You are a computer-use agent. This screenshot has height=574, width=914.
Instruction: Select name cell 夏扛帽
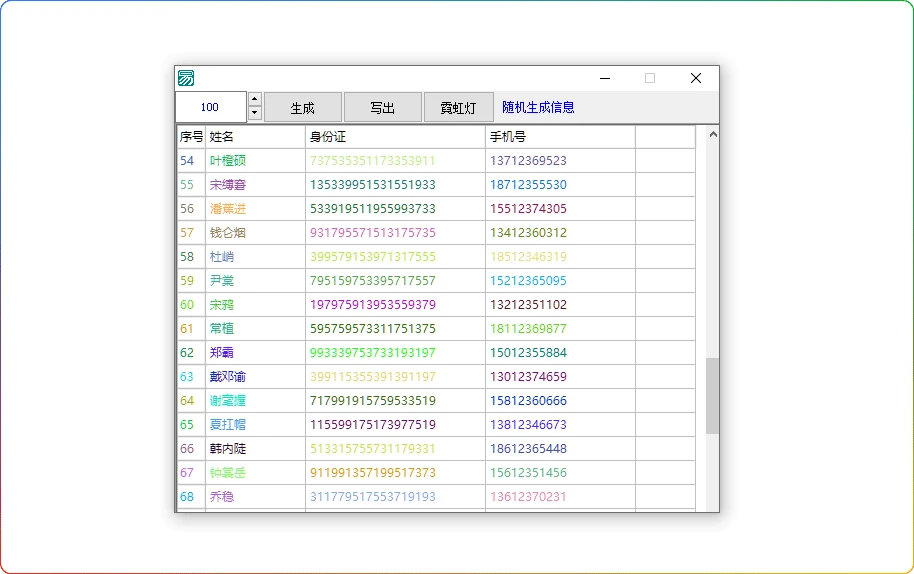pos(255,425)
